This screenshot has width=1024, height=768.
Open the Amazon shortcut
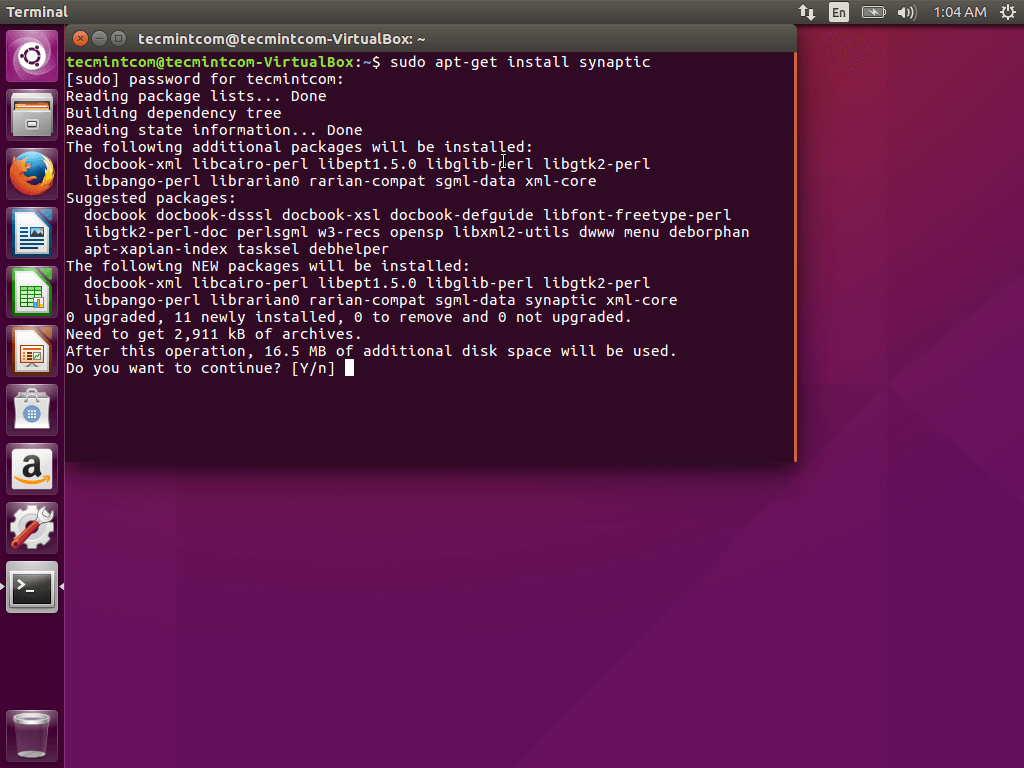click(30, 468)
